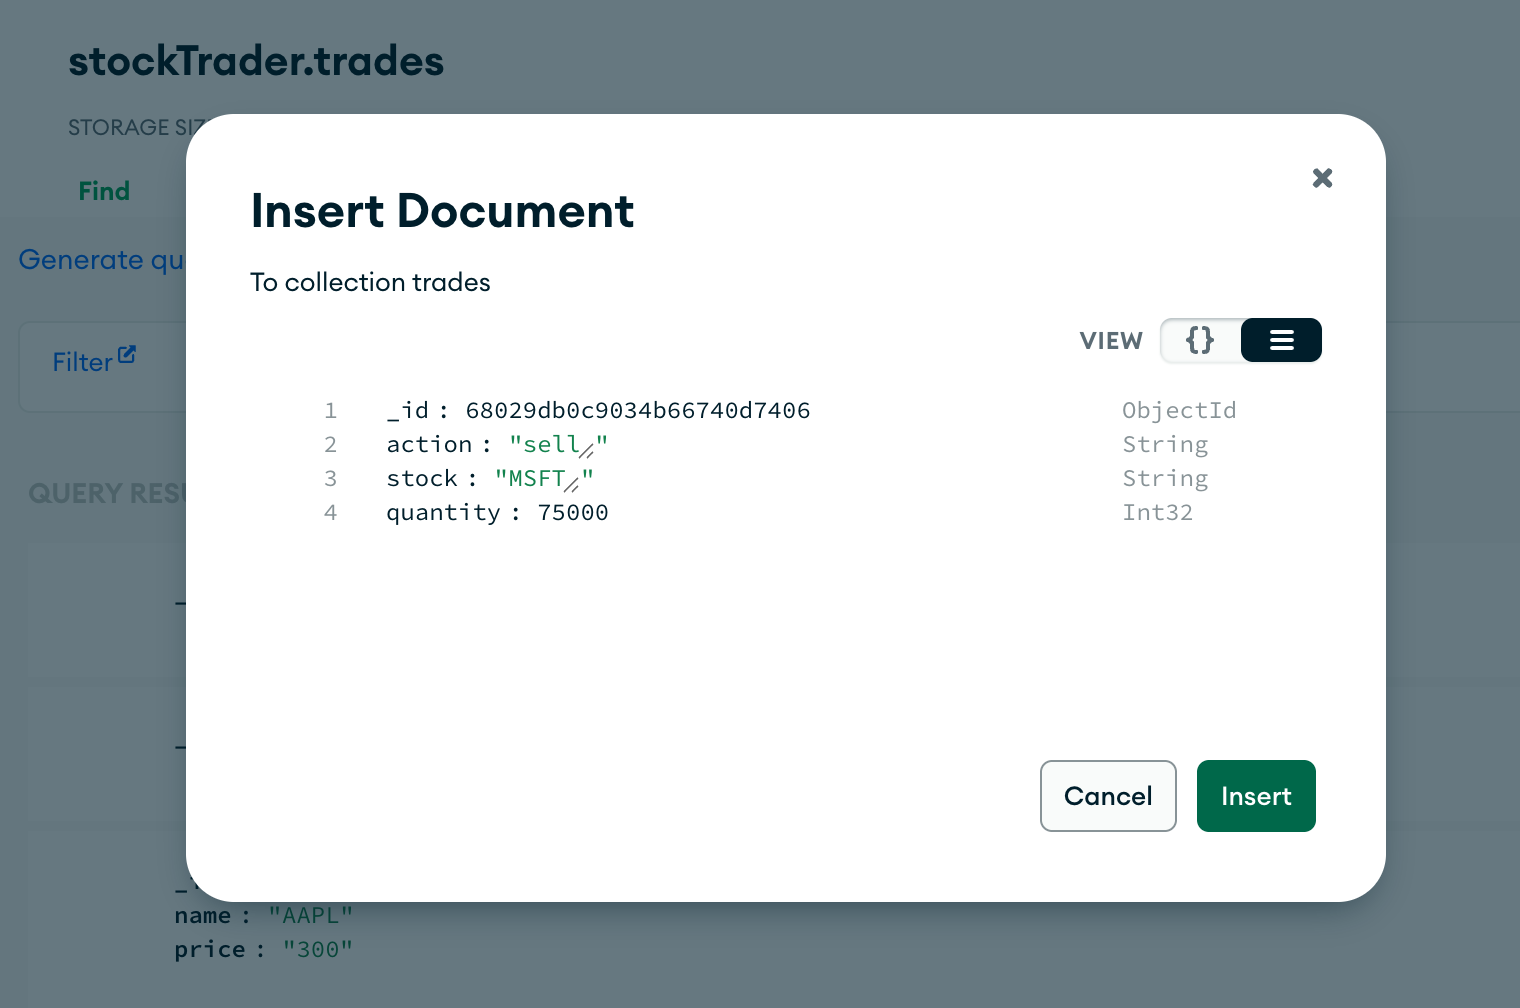Select the stock field name
The image size is (1520, 1008).
(422, 478)
